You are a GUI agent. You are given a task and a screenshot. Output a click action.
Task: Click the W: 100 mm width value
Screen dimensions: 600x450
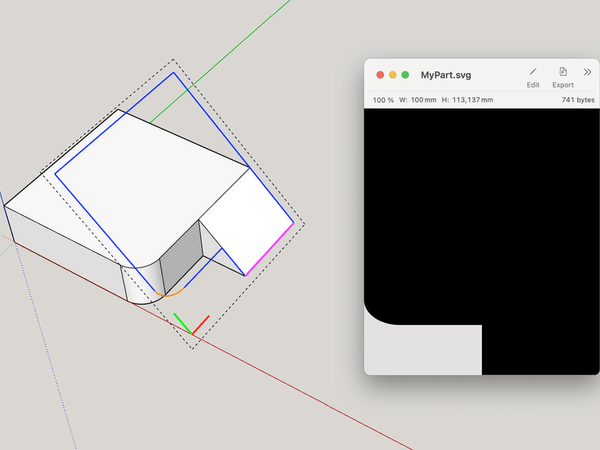417,100
